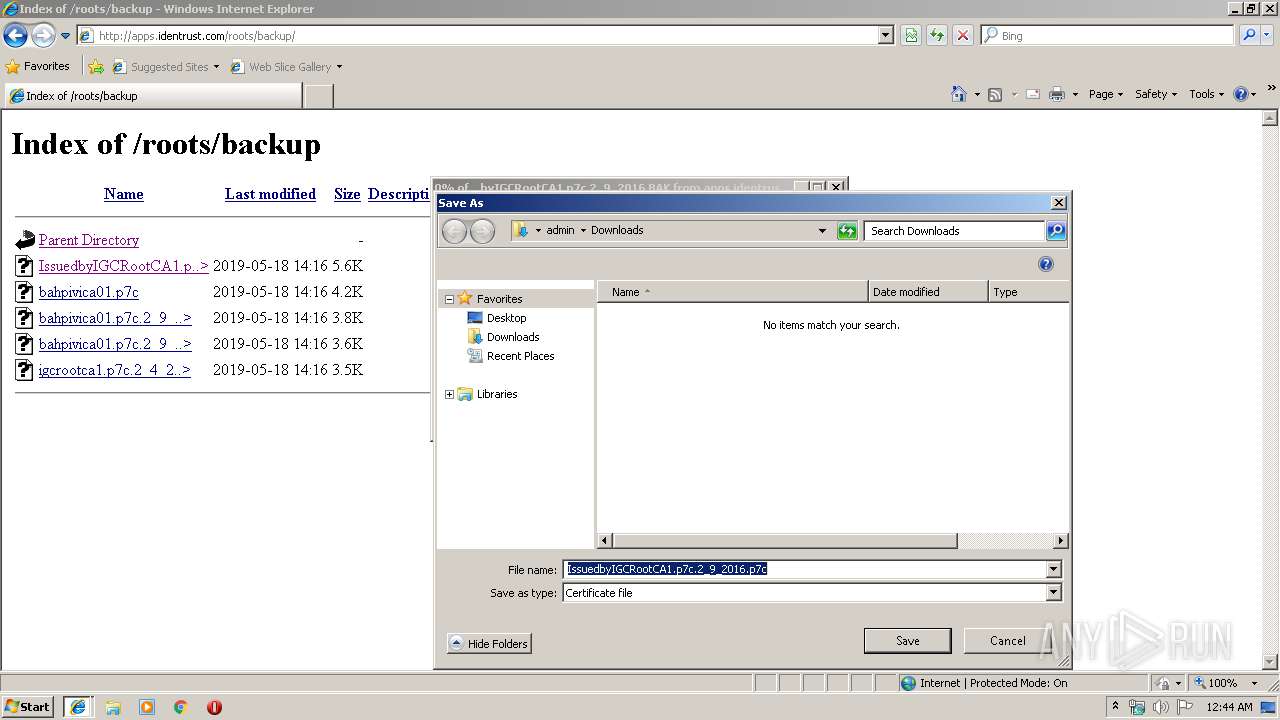
Task: Click the Refresh page icon
Action: pyautogui.click(x=937, y=36)
